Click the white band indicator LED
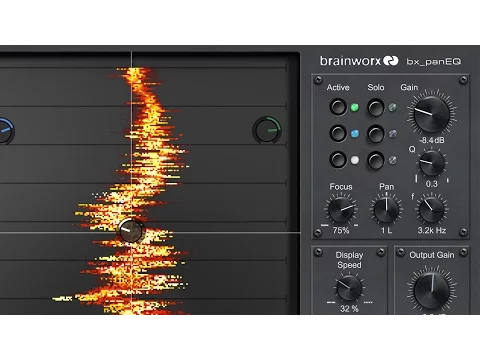Image resolution: width=480 pixels, height=360 pixels. 355,160
